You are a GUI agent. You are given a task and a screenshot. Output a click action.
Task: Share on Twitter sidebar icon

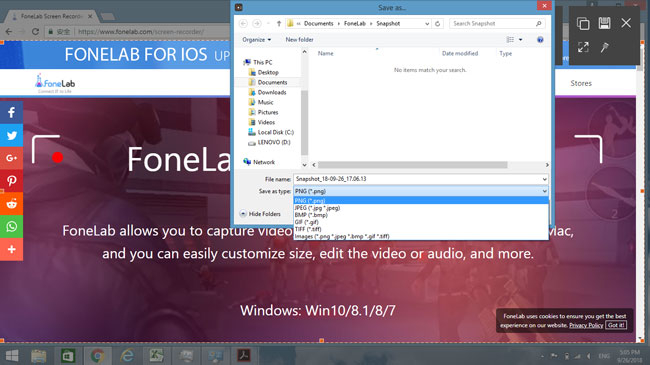pyautogui.click(x=12, y=135)
